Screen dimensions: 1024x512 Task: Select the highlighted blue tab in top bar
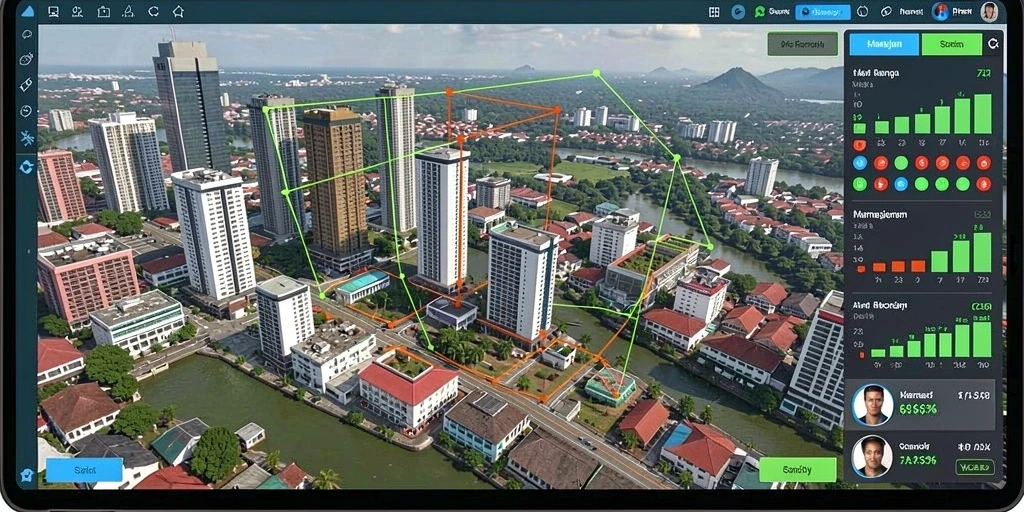click(823, 12)
